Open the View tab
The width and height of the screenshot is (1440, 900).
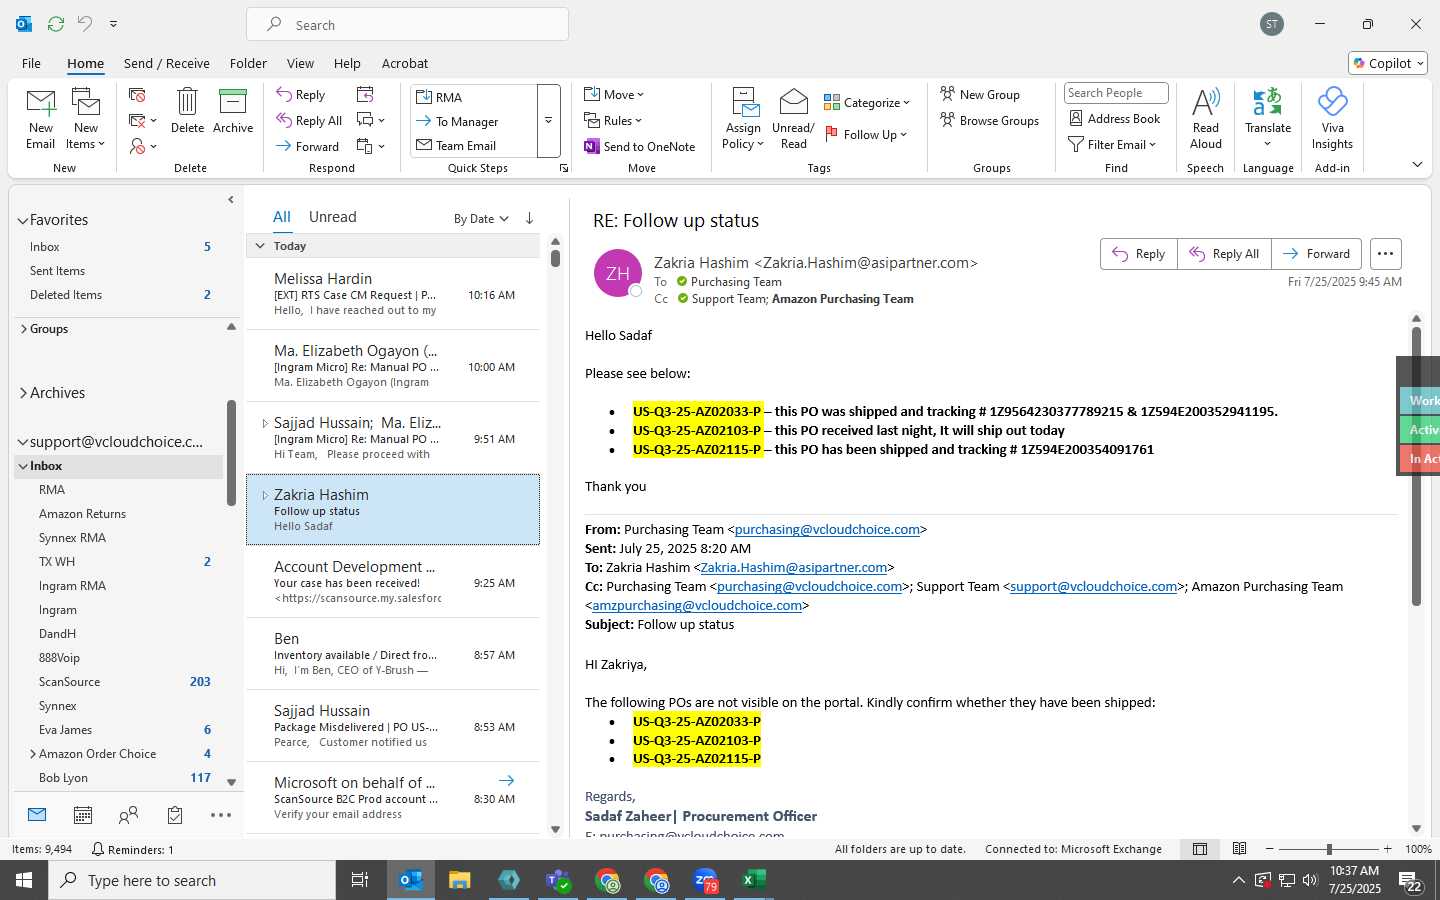coord(300,63)
